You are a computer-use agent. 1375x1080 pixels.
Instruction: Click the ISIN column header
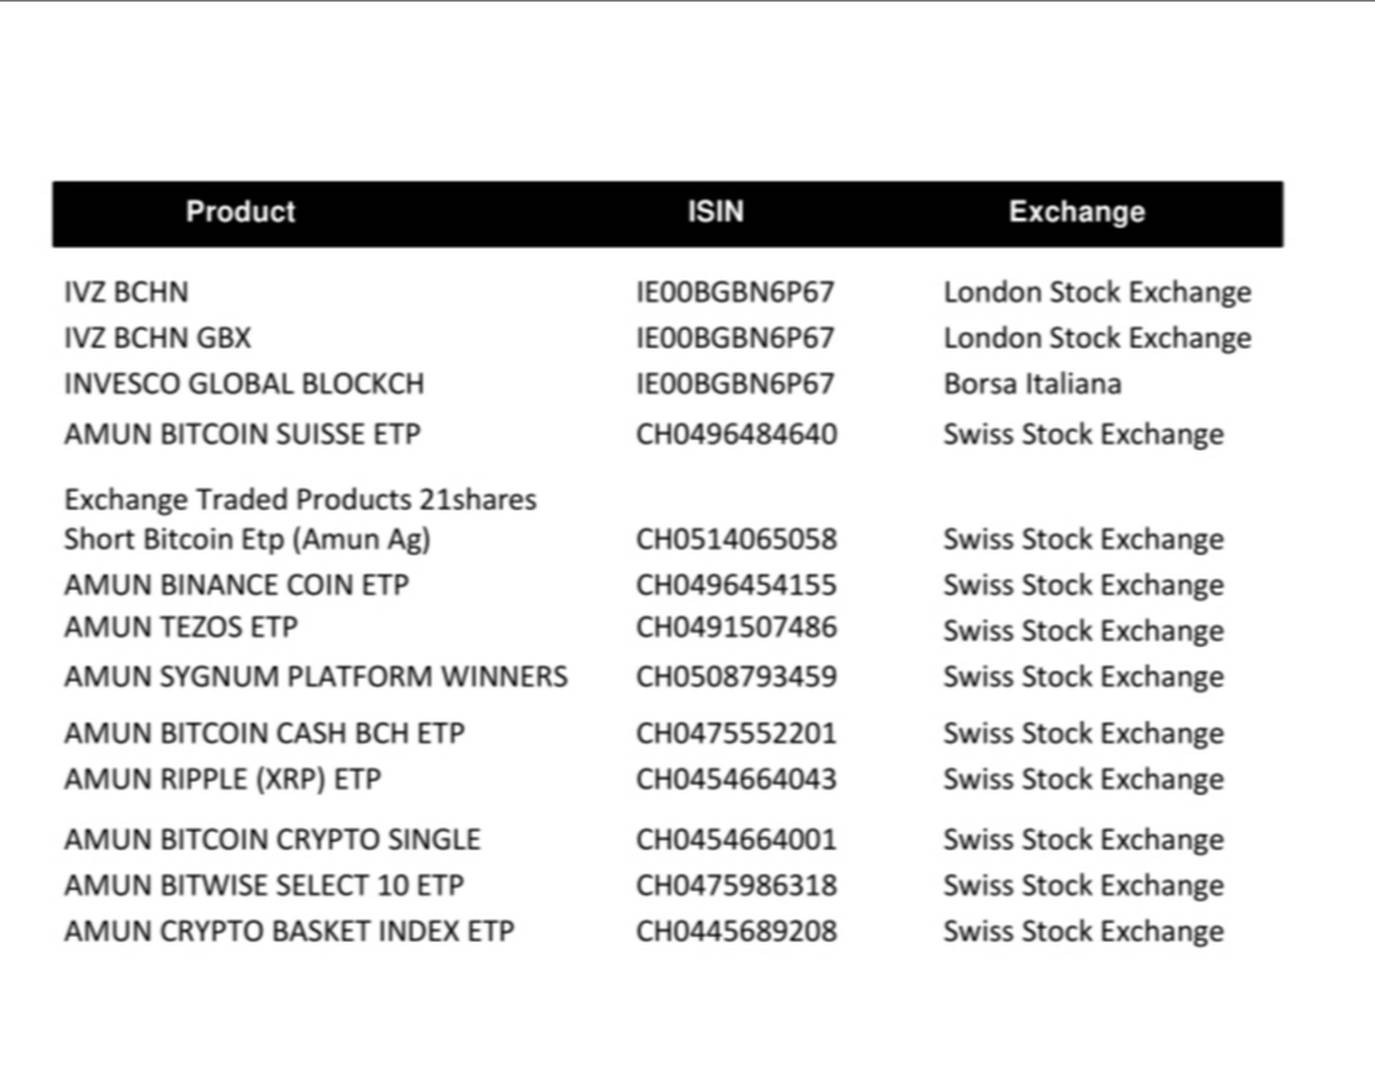[715, 212]
